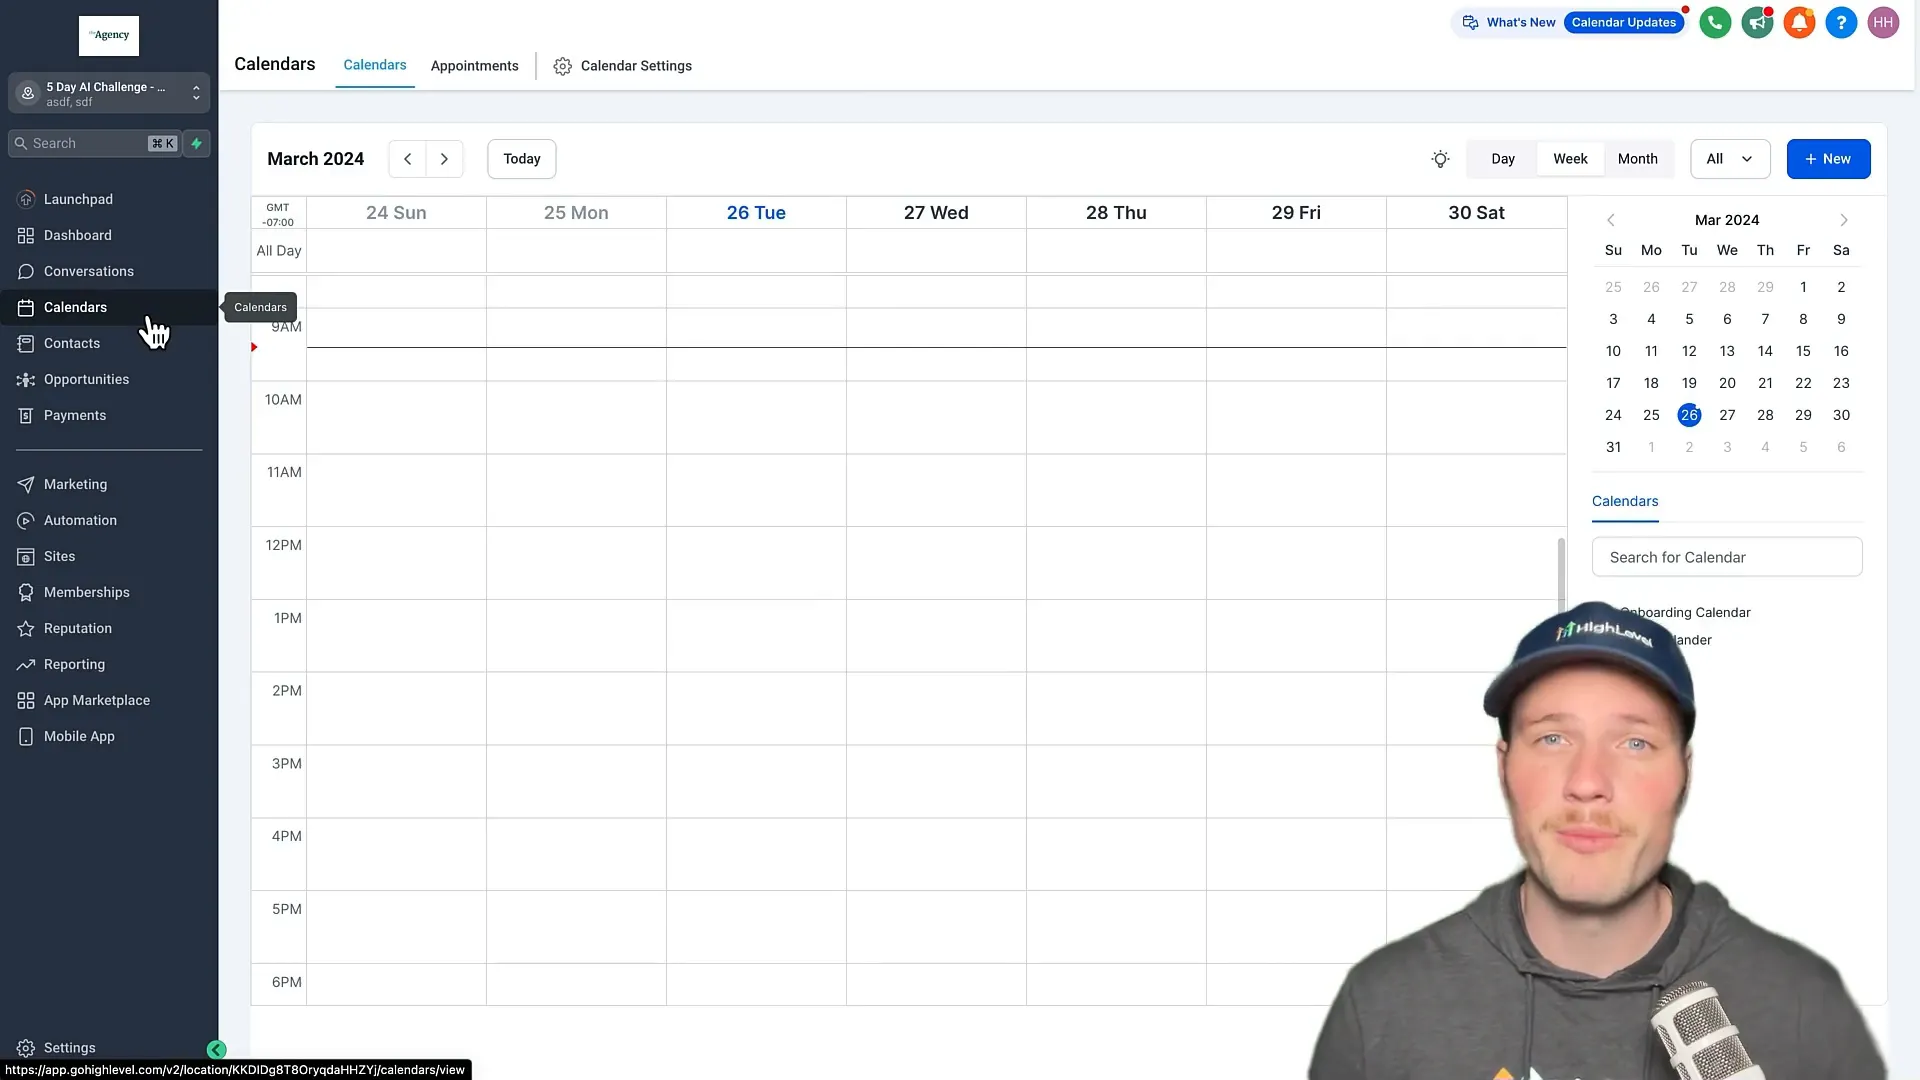Mini calendar next month arrow

tap(1844, 220)
